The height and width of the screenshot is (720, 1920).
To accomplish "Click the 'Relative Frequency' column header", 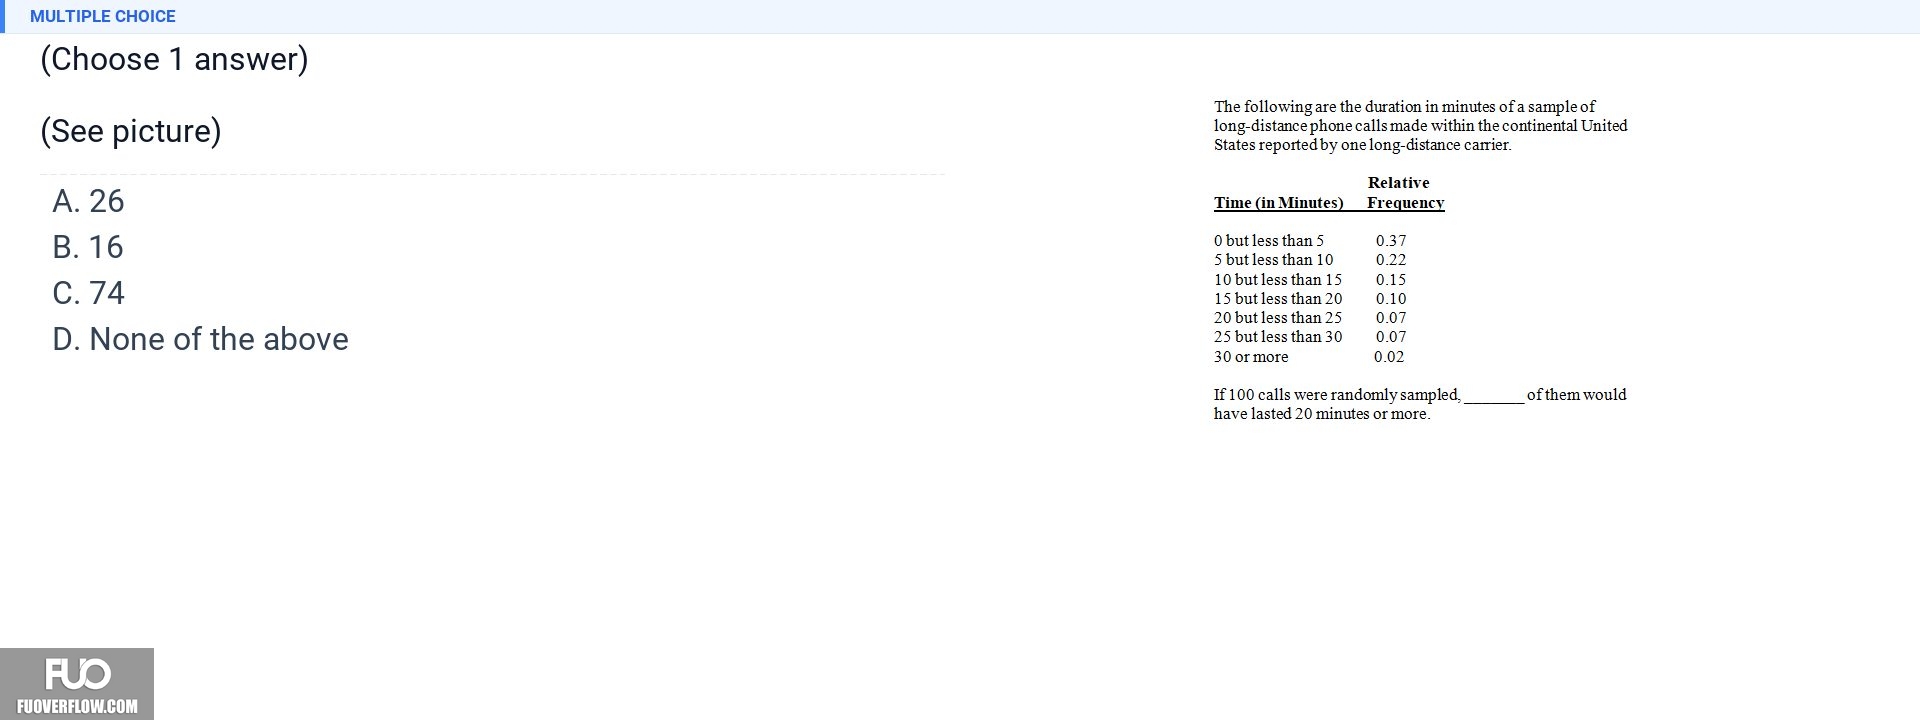I will coord(1405,192).
